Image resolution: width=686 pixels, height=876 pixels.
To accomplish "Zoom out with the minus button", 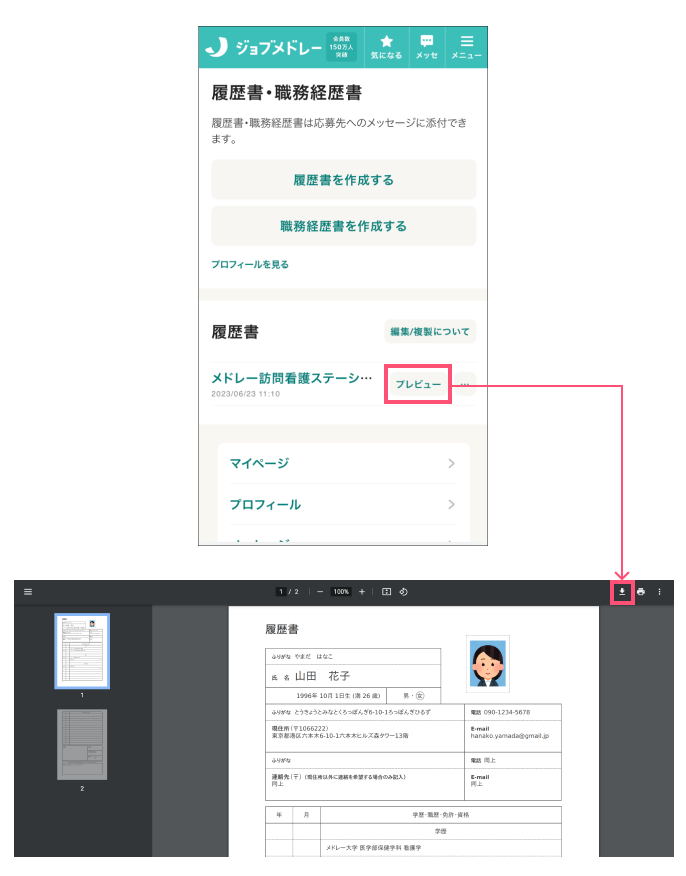I will [x=320, y=592].
